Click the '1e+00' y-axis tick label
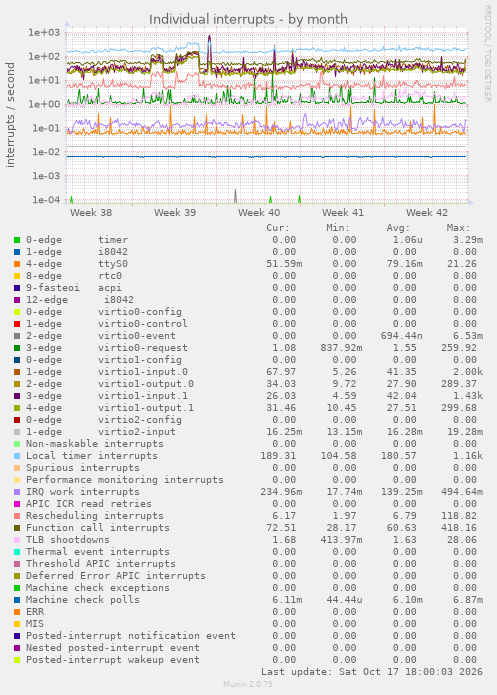 point(44,104)
